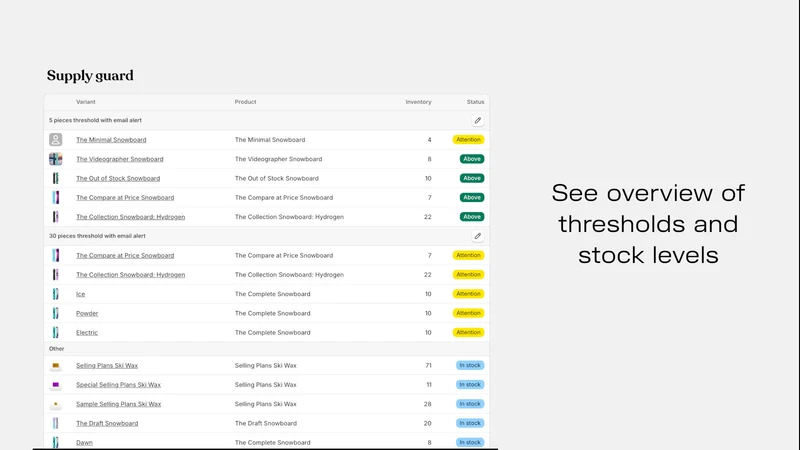800x450 pixels.
Task: Open the Dawn variant link
Action: click(85, 443)
